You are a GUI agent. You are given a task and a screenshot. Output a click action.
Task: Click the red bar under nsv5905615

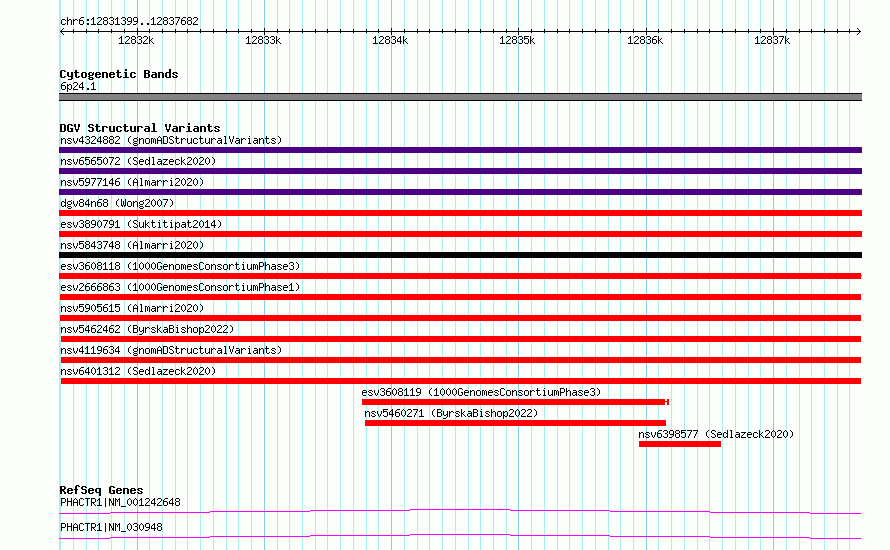pos(460,318)
